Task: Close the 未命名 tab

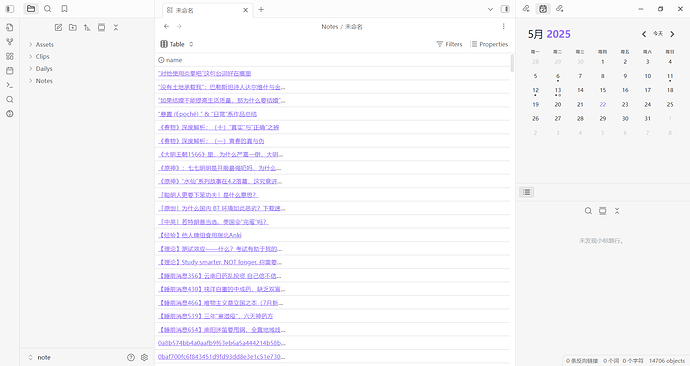Action: click(x=246, y=10)
